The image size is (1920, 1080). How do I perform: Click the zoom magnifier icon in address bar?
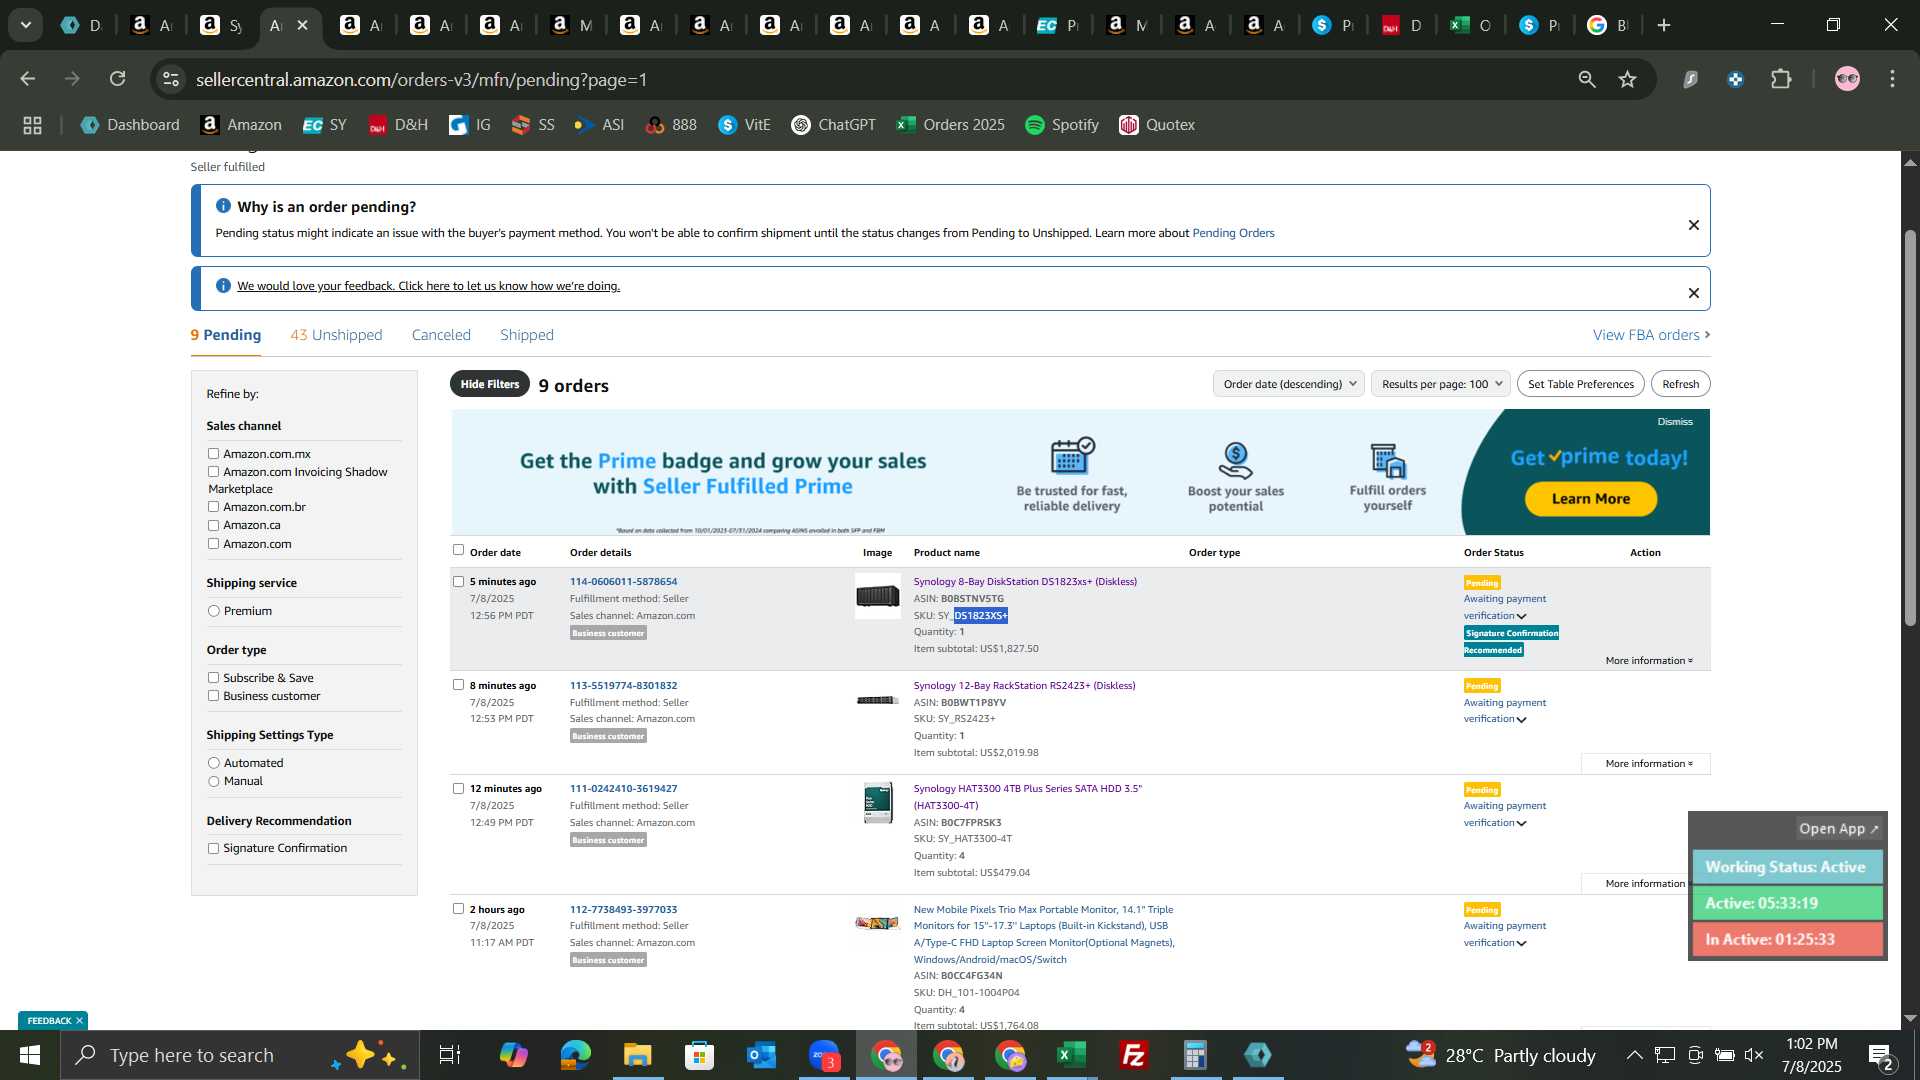point(1587,79)
